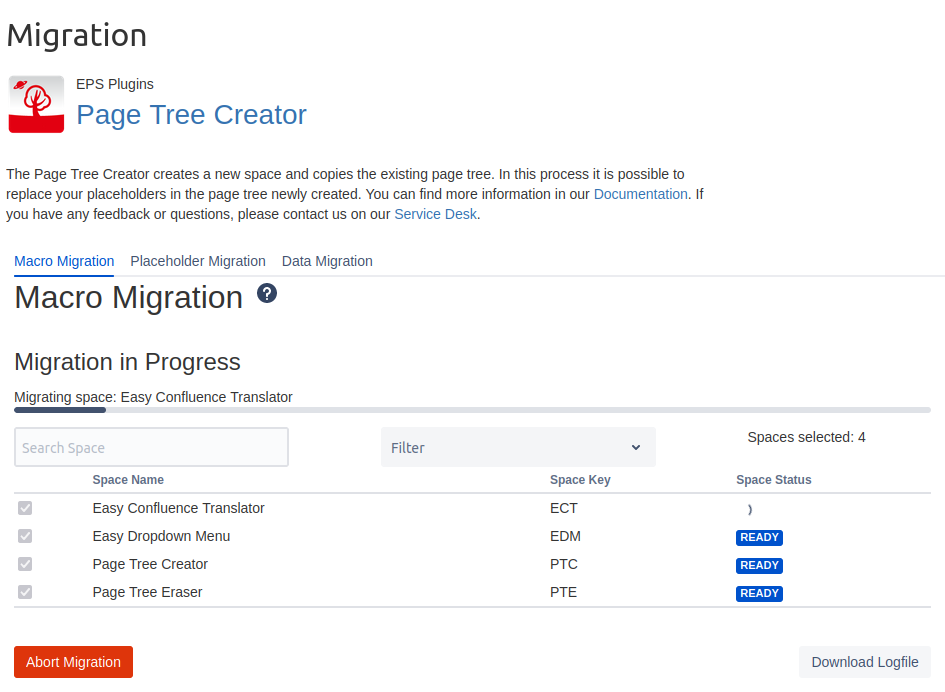This screenshot has height=692, width=945.
Task: Switch to the Data Migration tab
Action: tap(327, 261)
